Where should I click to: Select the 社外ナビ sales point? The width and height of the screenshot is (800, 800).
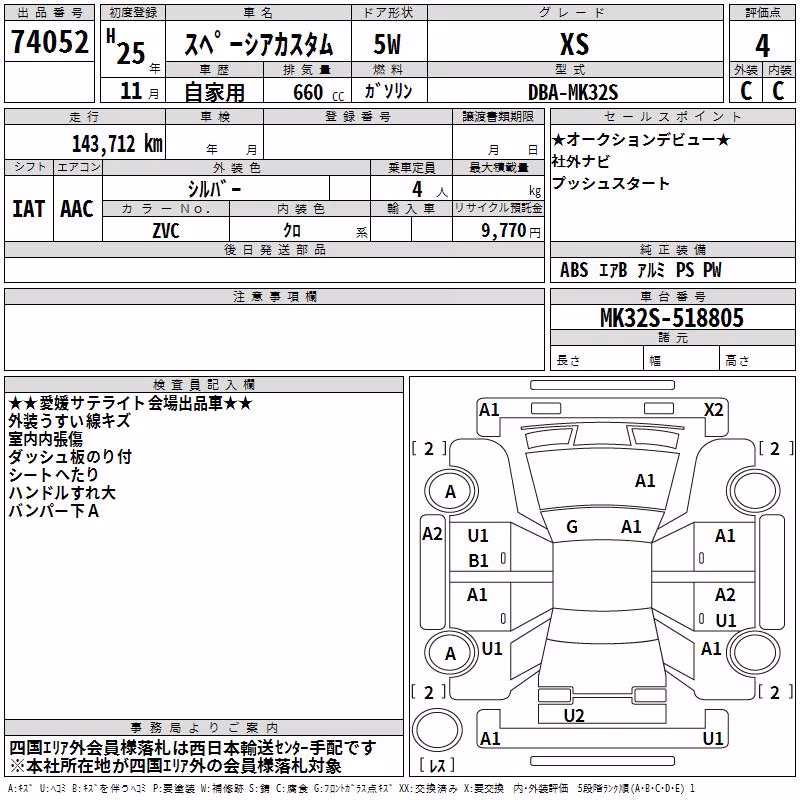pyautogui.click(x=581, y=161)
